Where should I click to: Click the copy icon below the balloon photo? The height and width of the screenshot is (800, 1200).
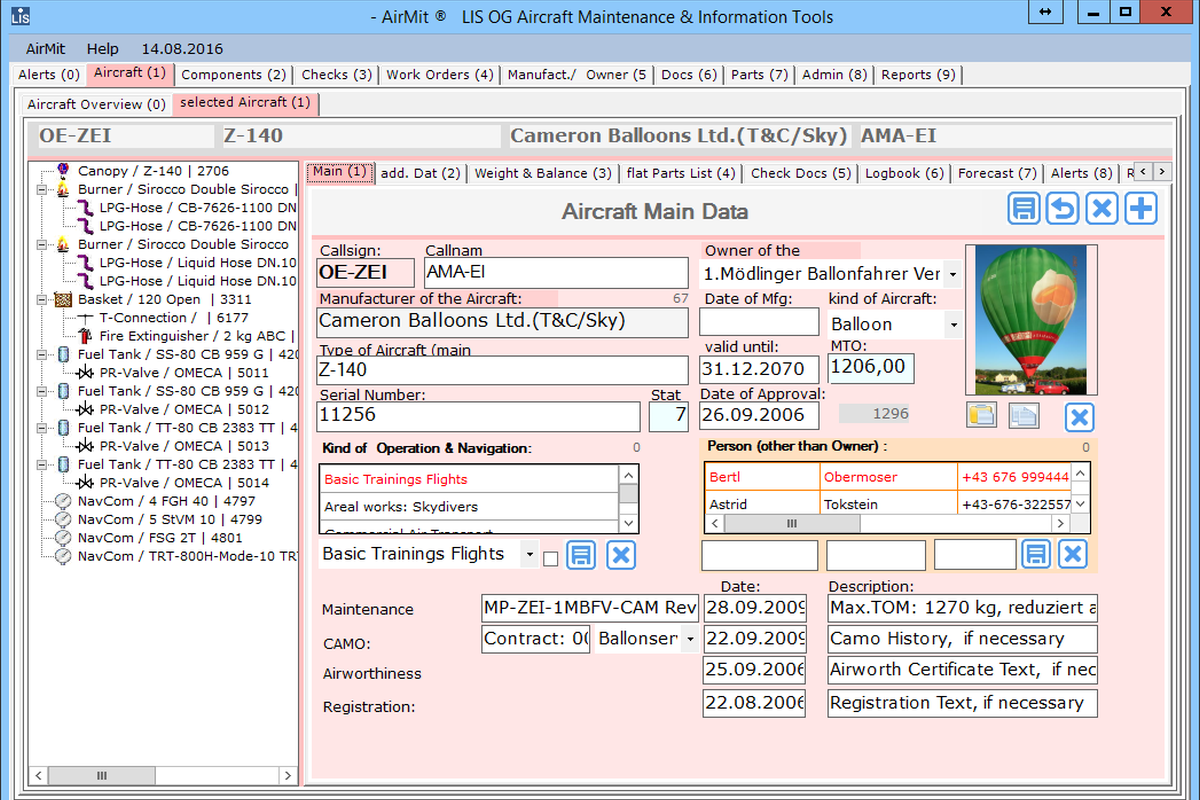click(1024, 416)
